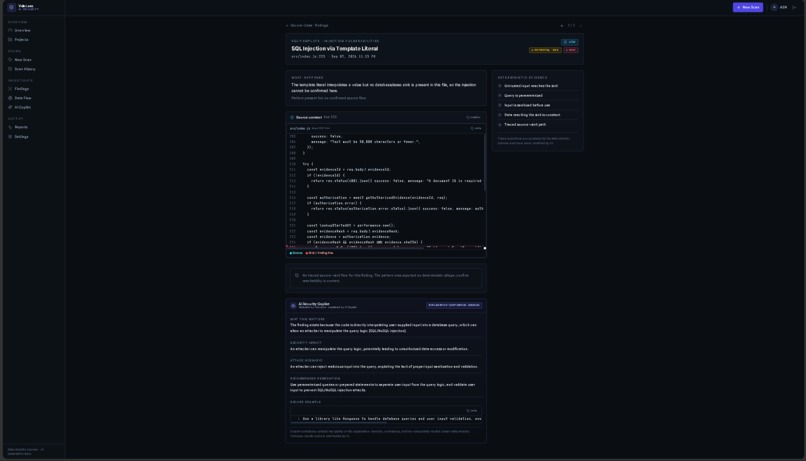Click the Source context header icon
This screenshot has width=806, height=461.
tap(292, 117)
